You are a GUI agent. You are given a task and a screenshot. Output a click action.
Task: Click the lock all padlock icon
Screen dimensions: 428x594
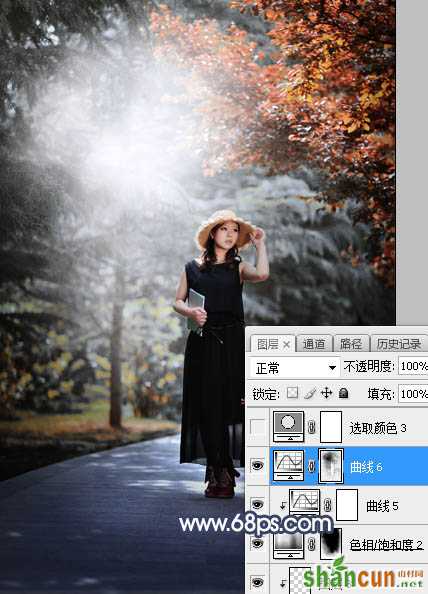pos(344,393)
